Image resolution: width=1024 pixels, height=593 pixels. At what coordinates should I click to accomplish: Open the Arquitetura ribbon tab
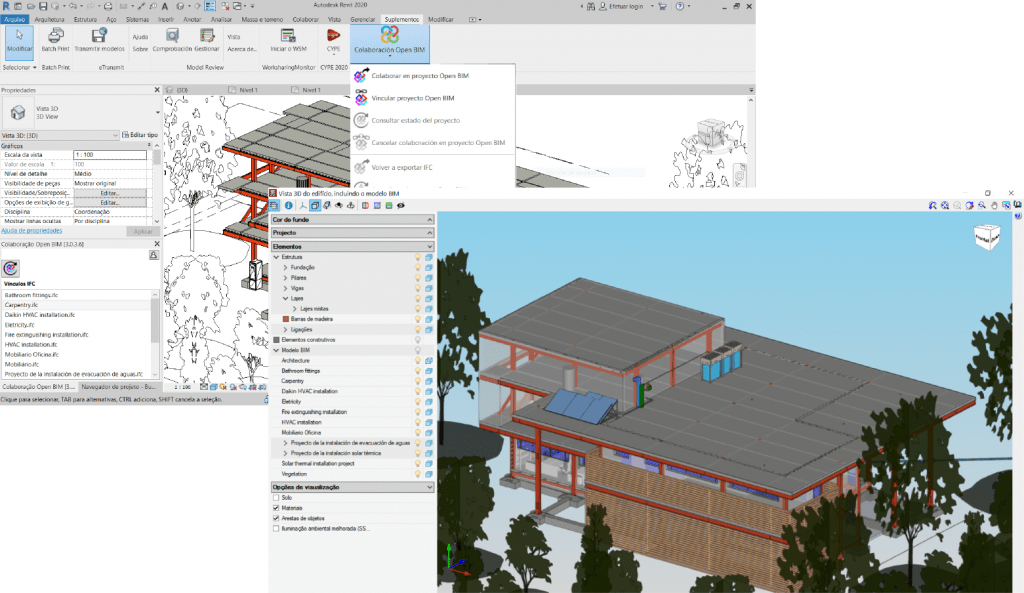pyautogui.click(x=50, y=20)
